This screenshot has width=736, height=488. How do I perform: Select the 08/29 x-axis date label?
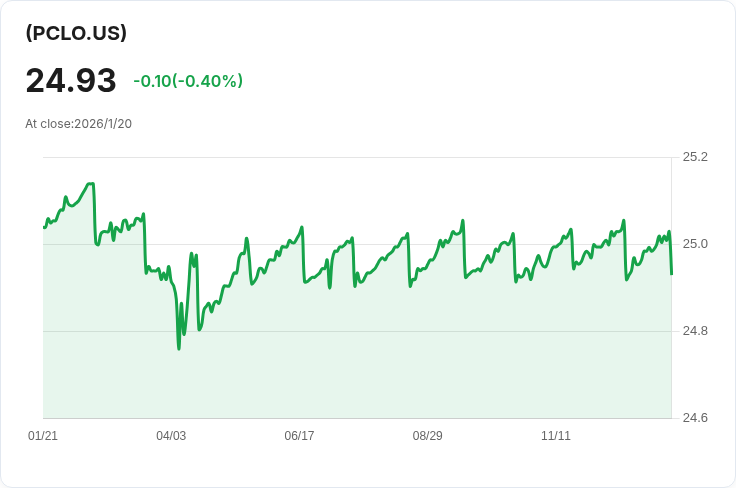[427, 436]
